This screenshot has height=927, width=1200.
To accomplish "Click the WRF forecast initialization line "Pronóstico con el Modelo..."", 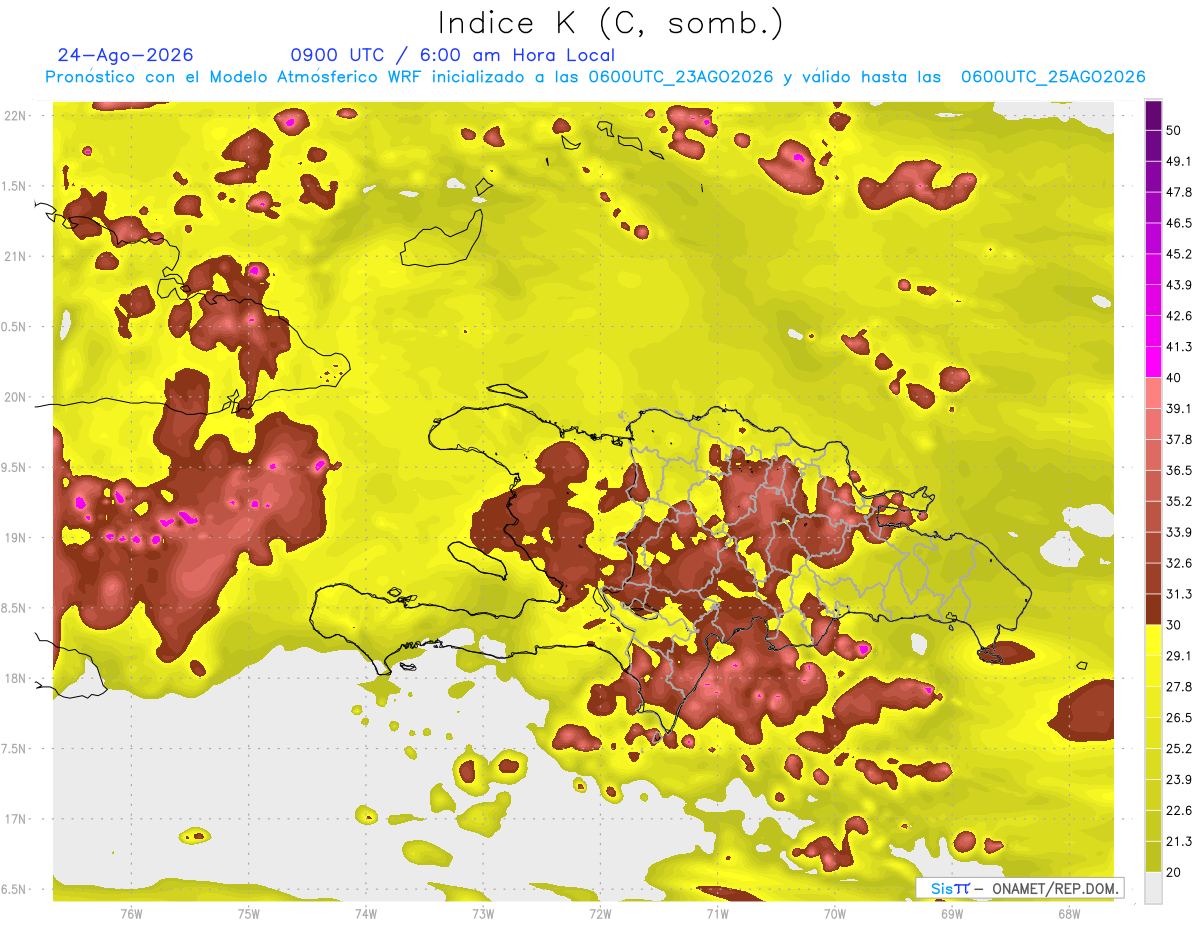I will click(595, 77).
